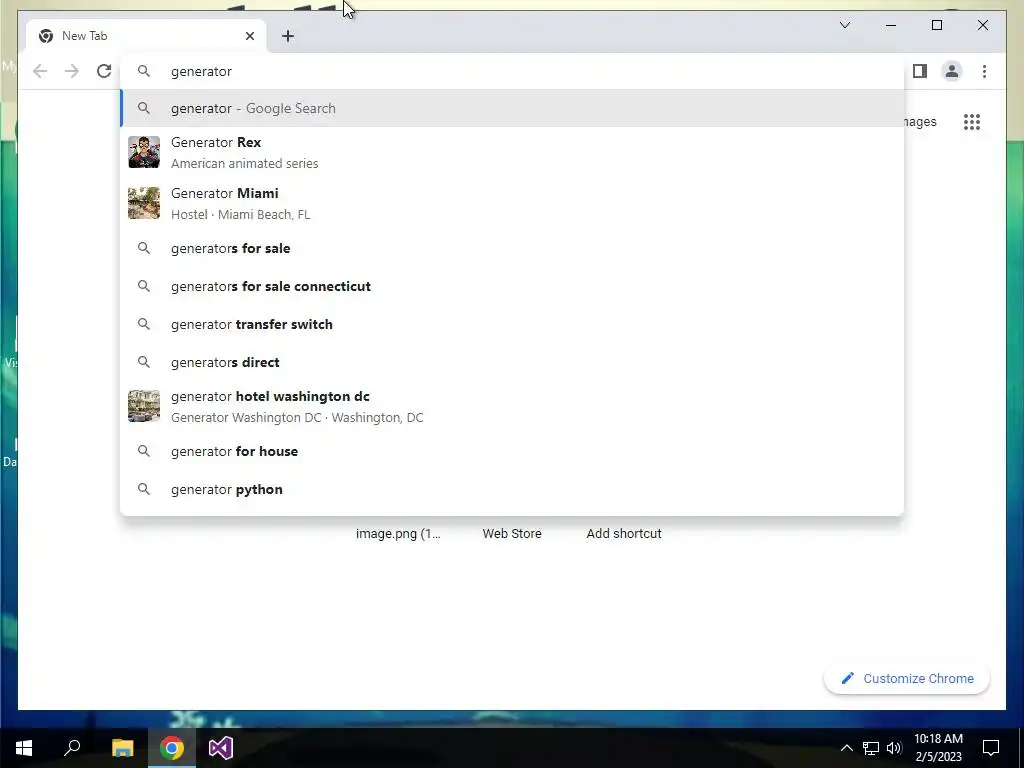Maximize the Chrome window

point(936,25)
